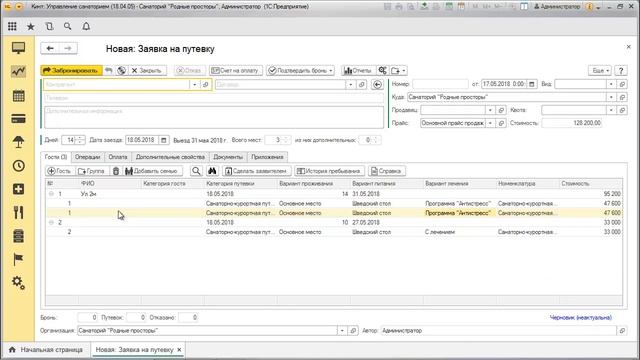This screenshot has height=360, width=640.
Task: Switch to the Дополнительные свойства tab
Action: click(170, 157)
